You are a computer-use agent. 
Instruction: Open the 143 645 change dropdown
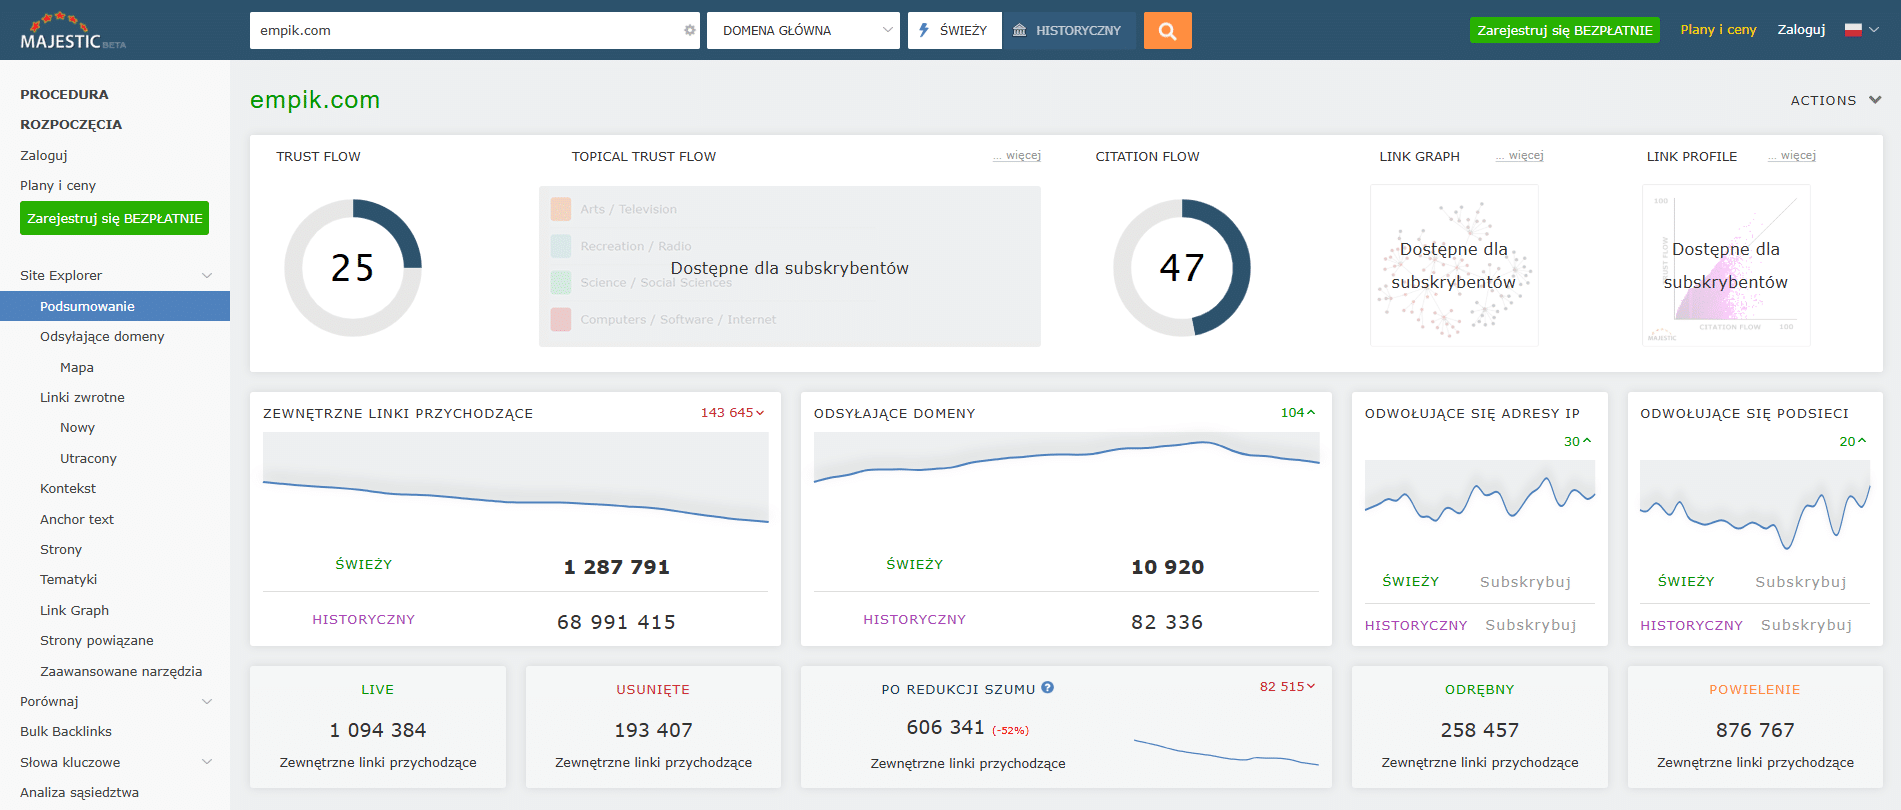pos(732,412)
